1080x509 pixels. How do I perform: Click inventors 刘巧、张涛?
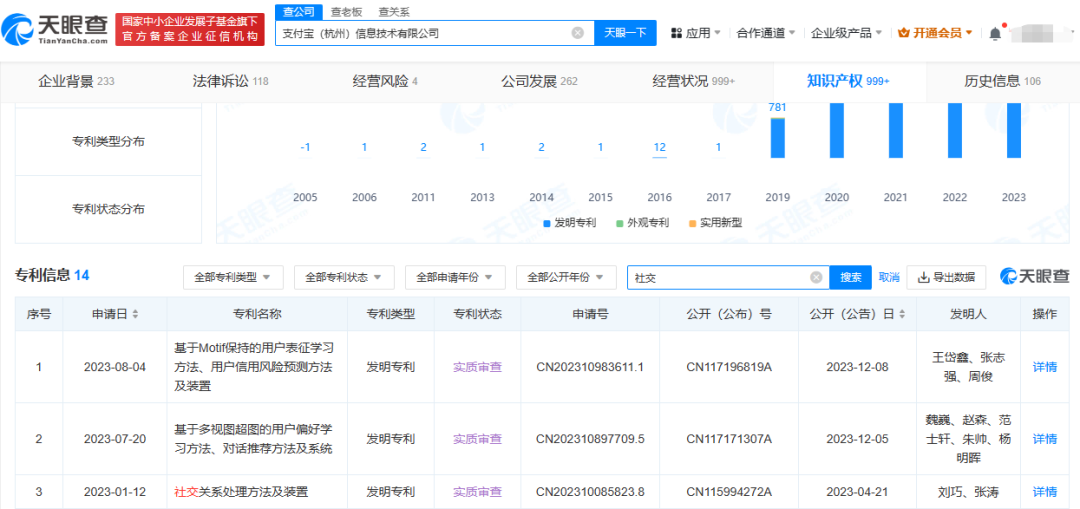pos(968,492)
